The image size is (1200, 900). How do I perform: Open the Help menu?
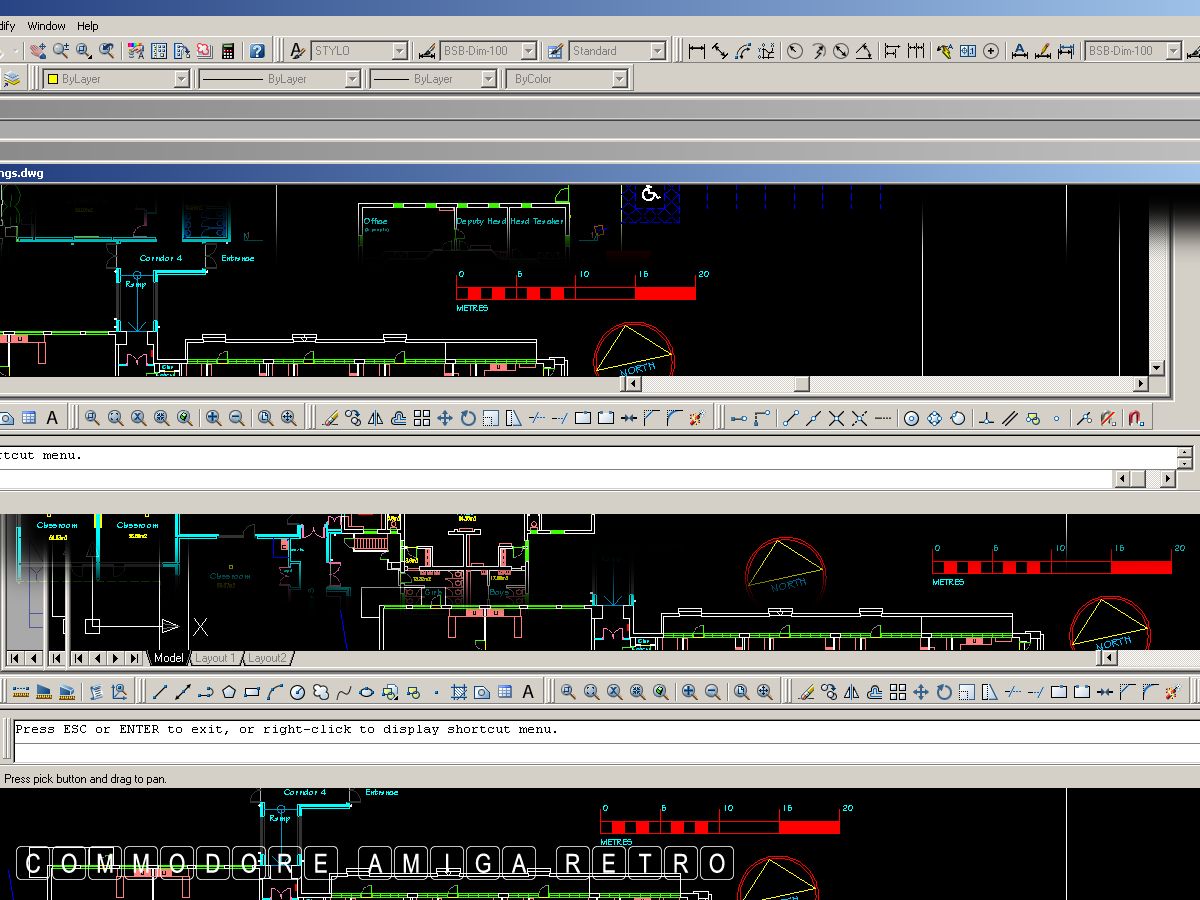(88, 26)
